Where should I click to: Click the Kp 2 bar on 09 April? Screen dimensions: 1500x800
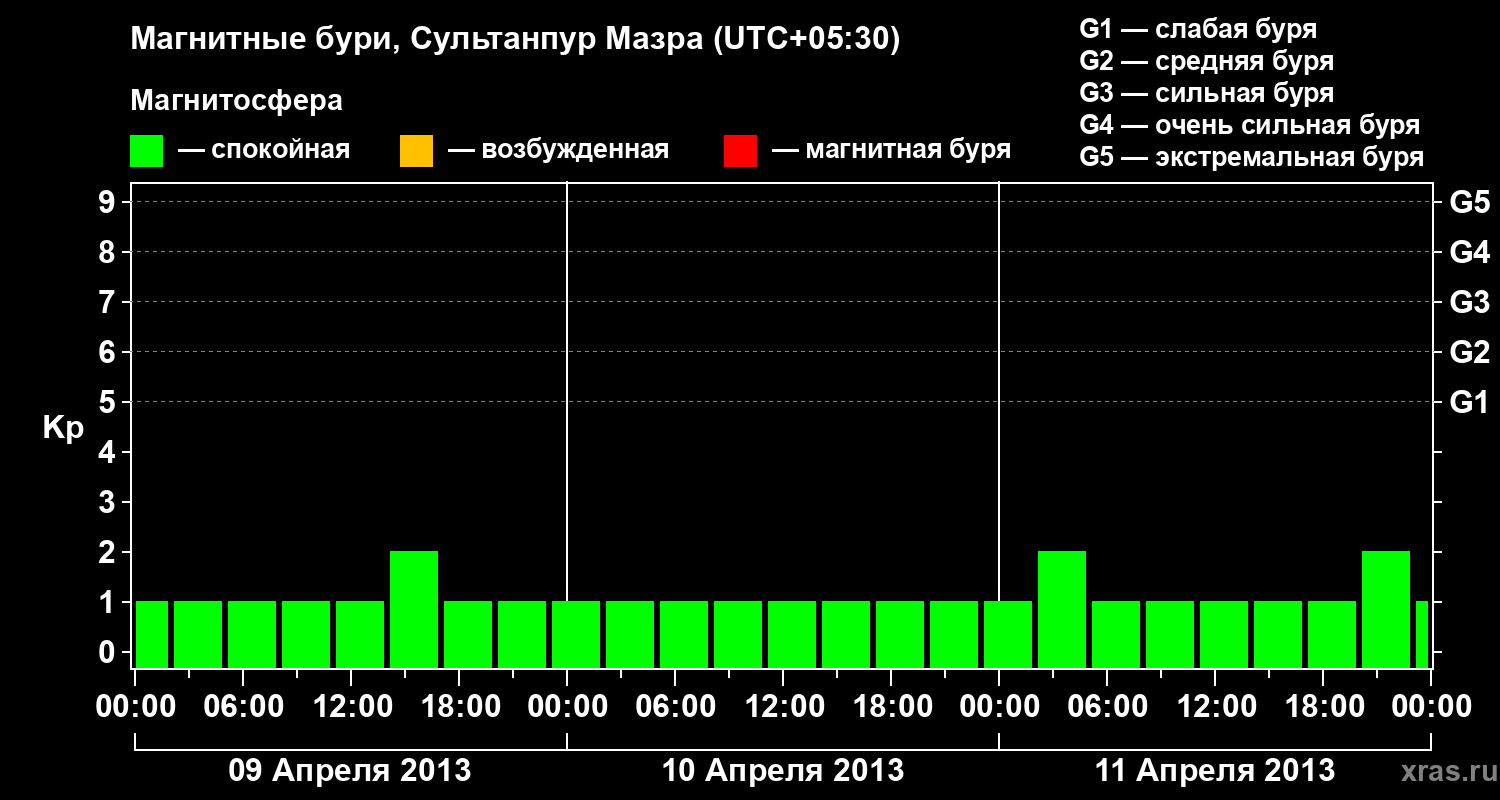coord(414,609)
